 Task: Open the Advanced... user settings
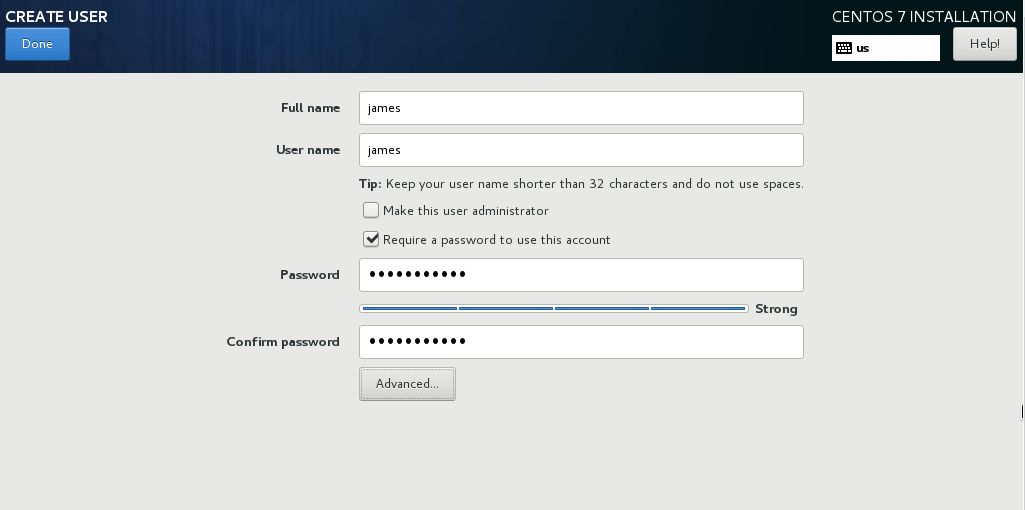pyautogui.click(x=407, y=384)
